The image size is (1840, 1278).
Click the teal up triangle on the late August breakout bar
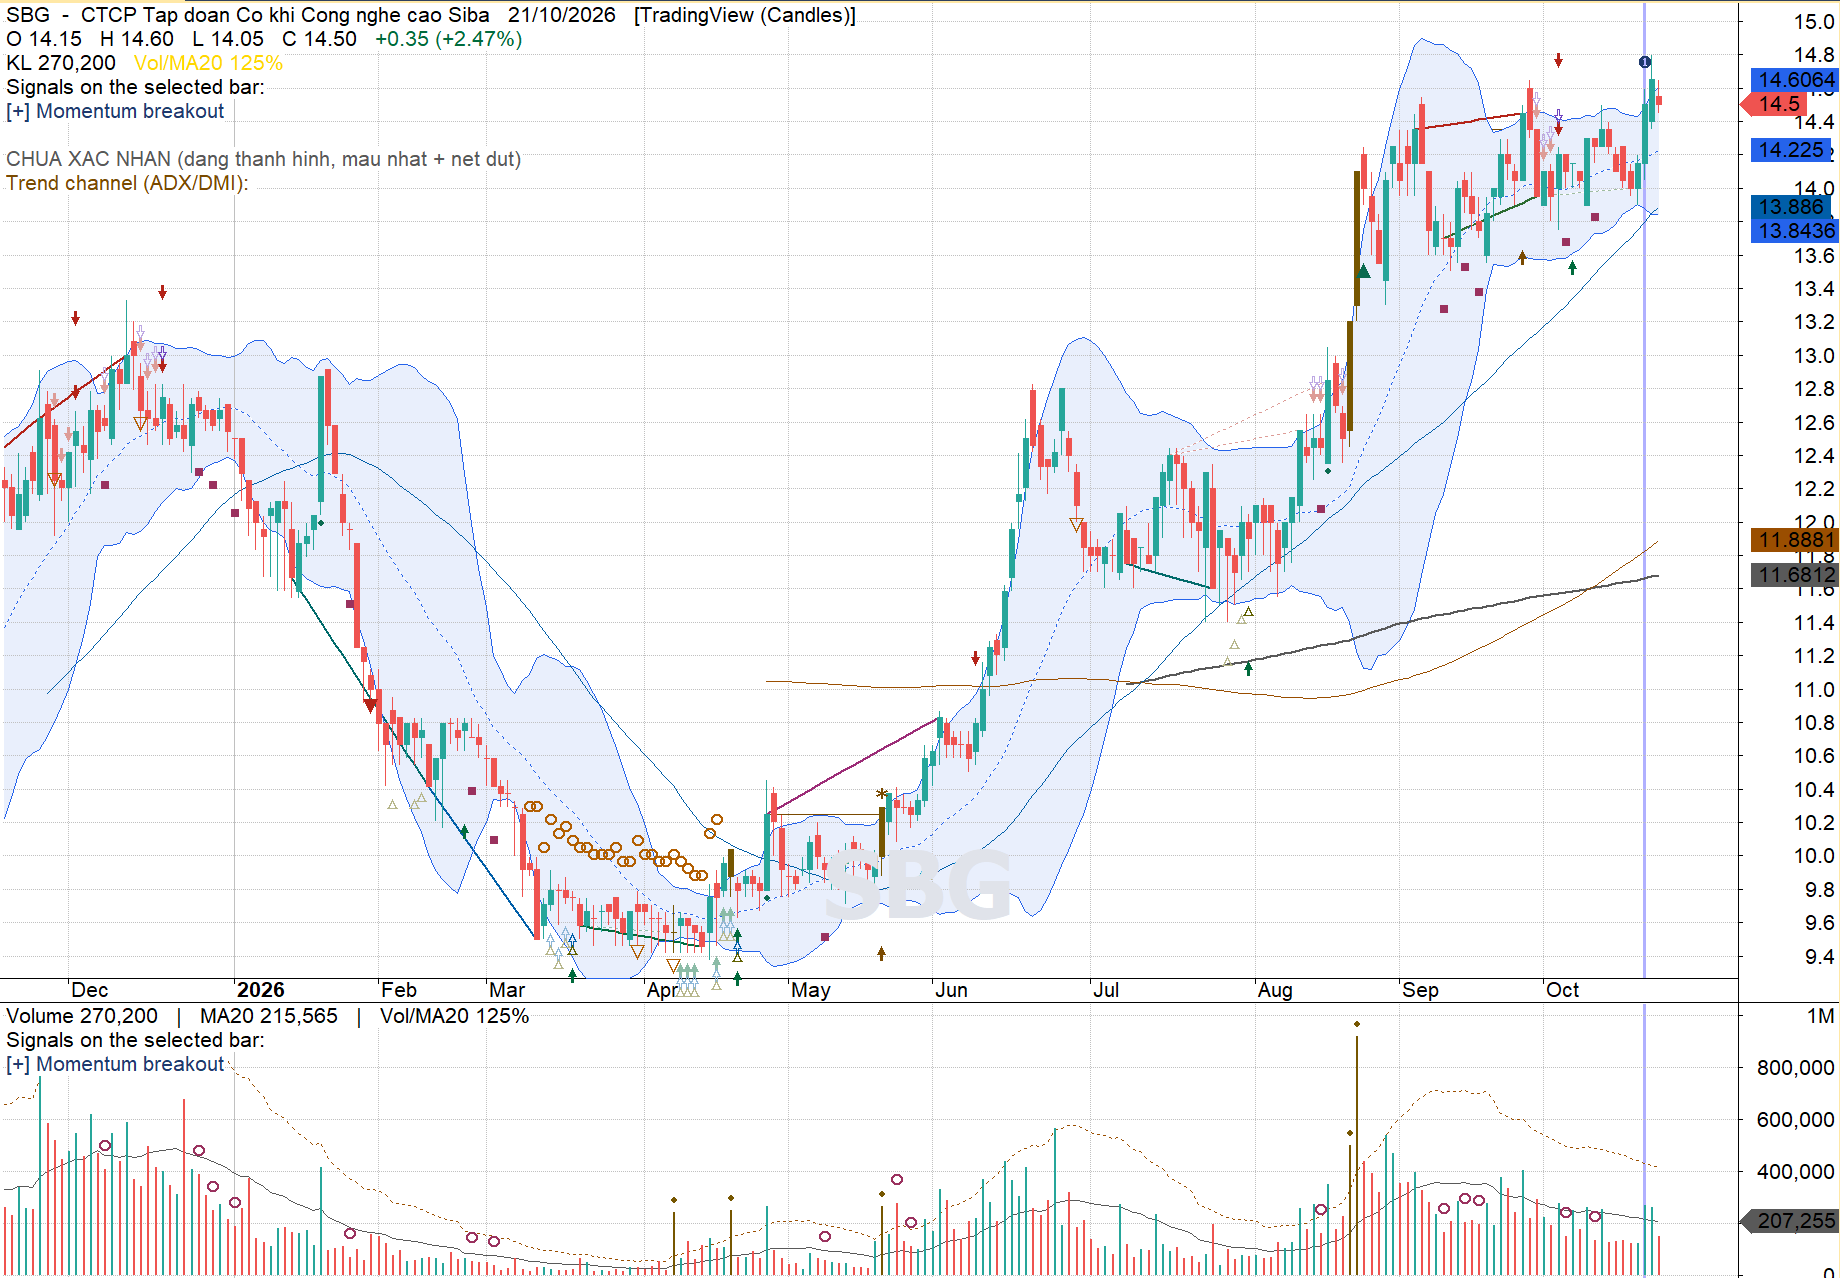click(x=1364, y=271)
